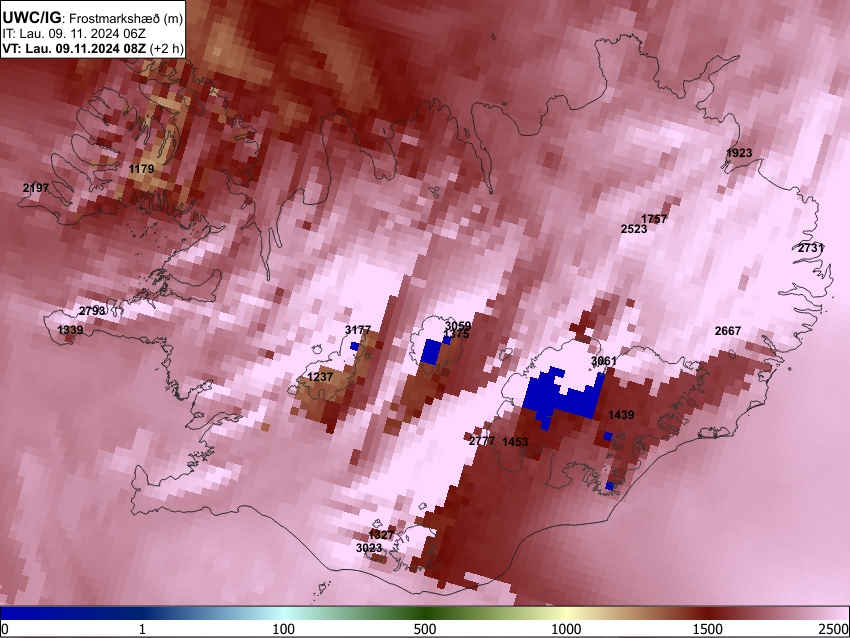Click the legend tick label 1000

566,629
